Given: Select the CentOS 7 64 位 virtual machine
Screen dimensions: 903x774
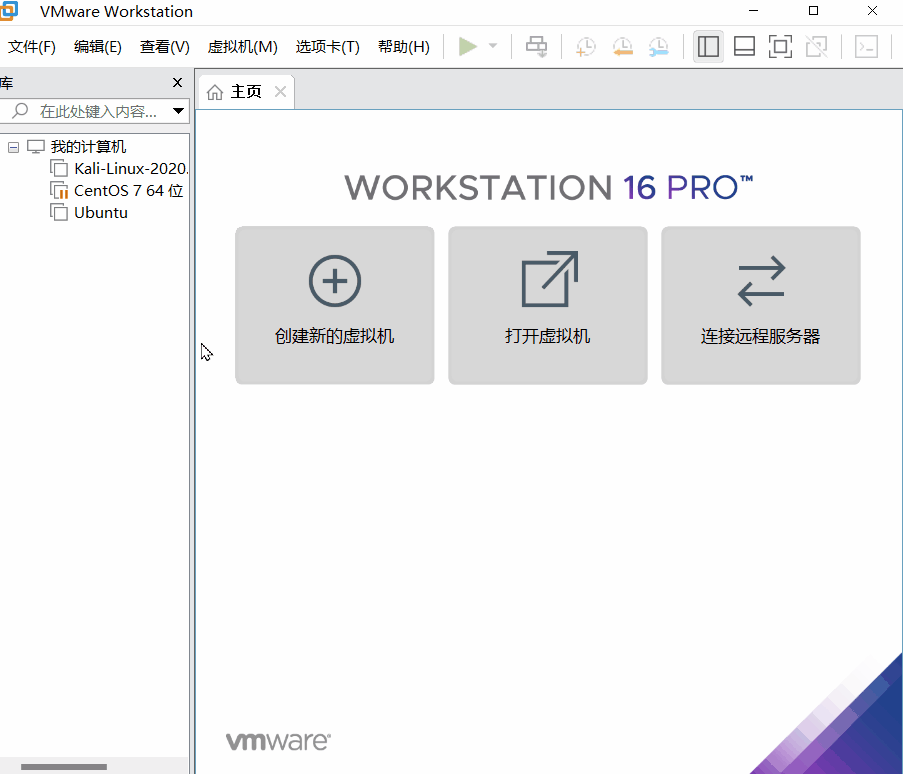Looking at the screenshot, I should 128,191.
